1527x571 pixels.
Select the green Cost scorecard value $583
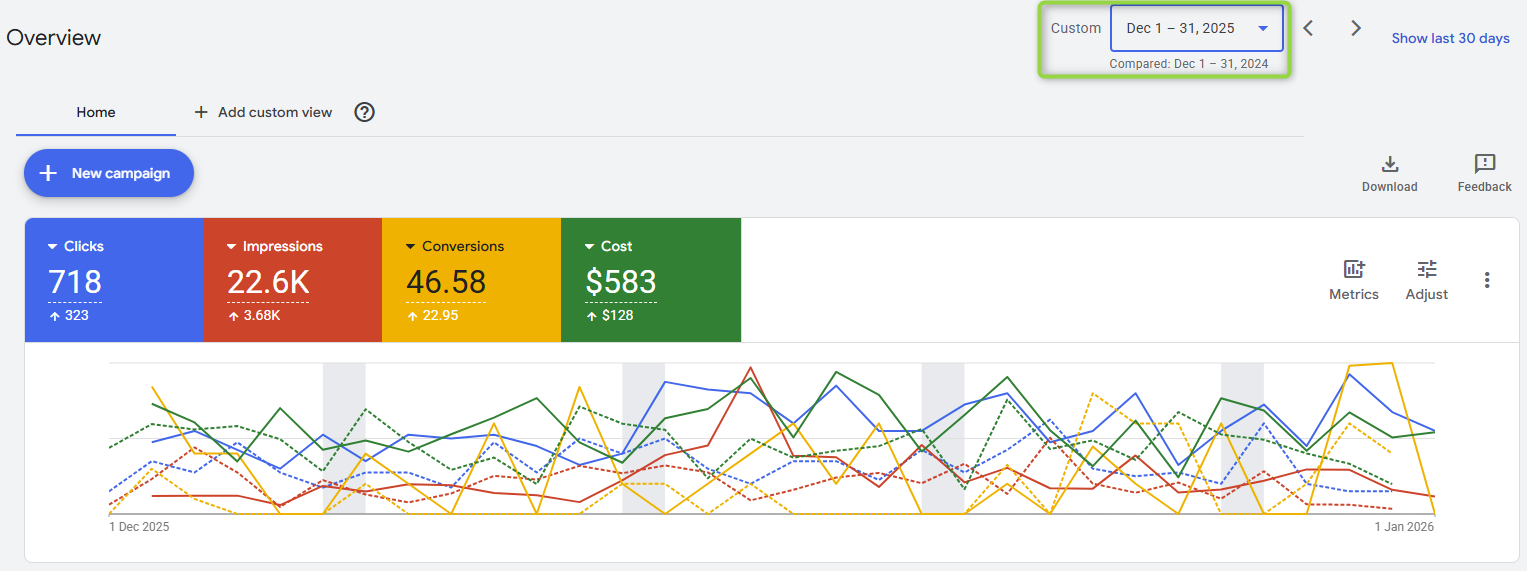(x=621, y=283)
